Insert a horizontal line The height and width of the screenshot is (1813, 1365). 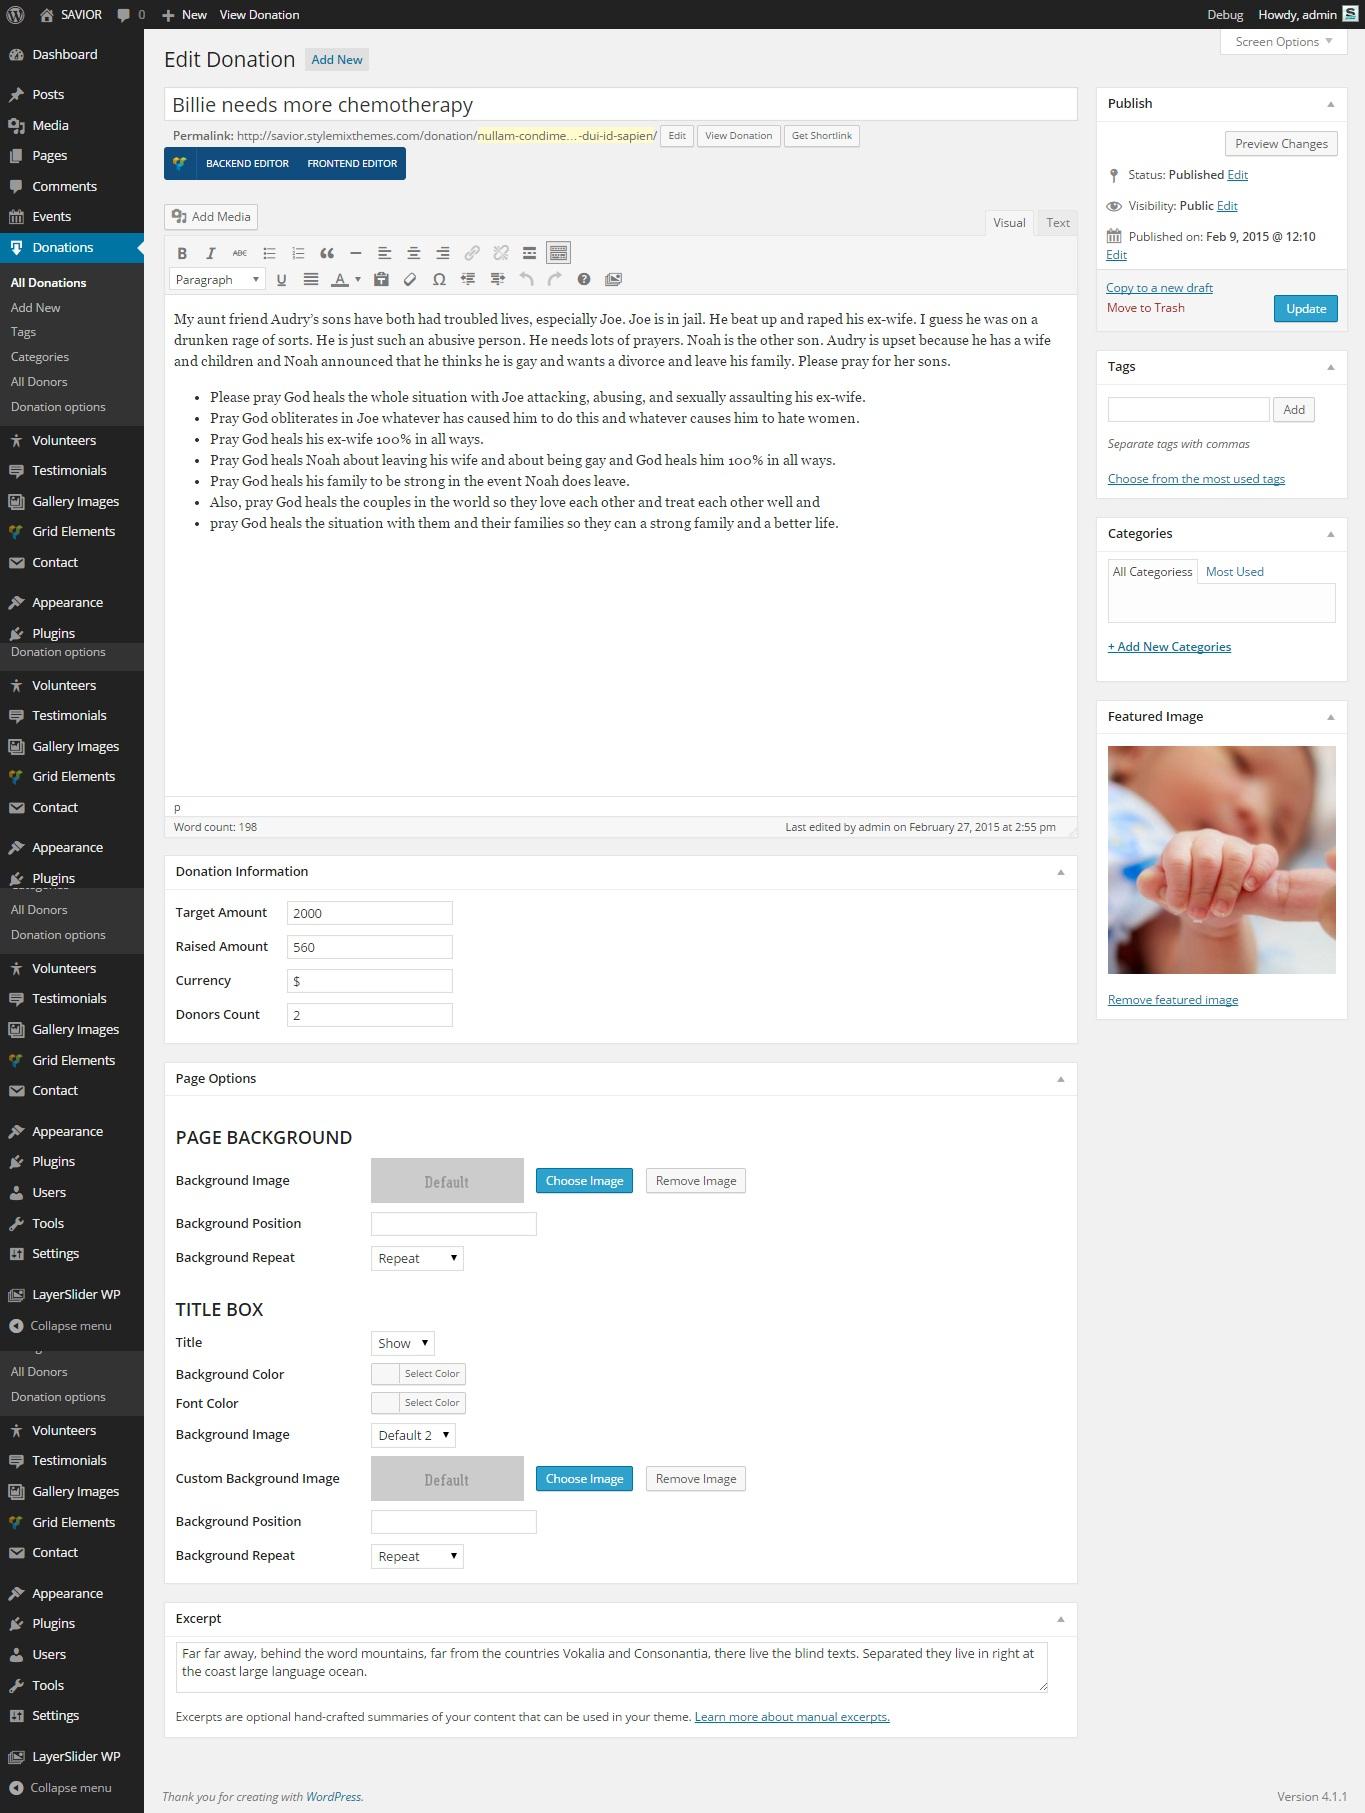(x=356, y=253)
